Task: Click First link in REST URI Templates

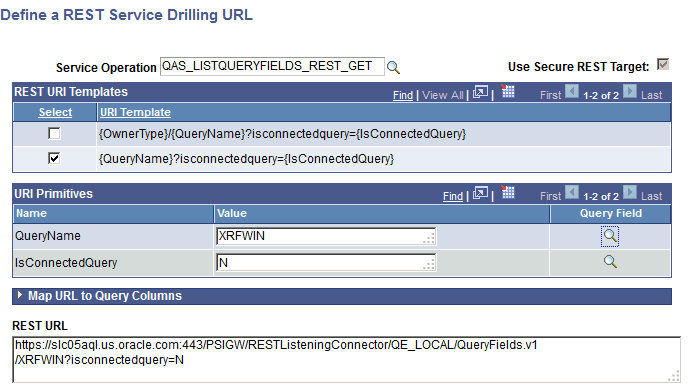Action: (550, 95)
